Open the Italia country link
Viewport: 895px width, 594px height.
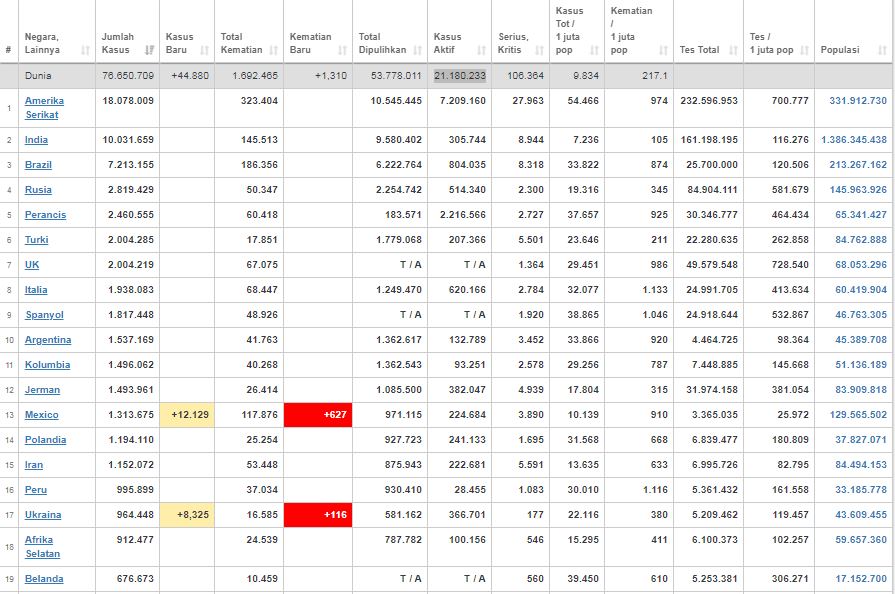[36, 290]
